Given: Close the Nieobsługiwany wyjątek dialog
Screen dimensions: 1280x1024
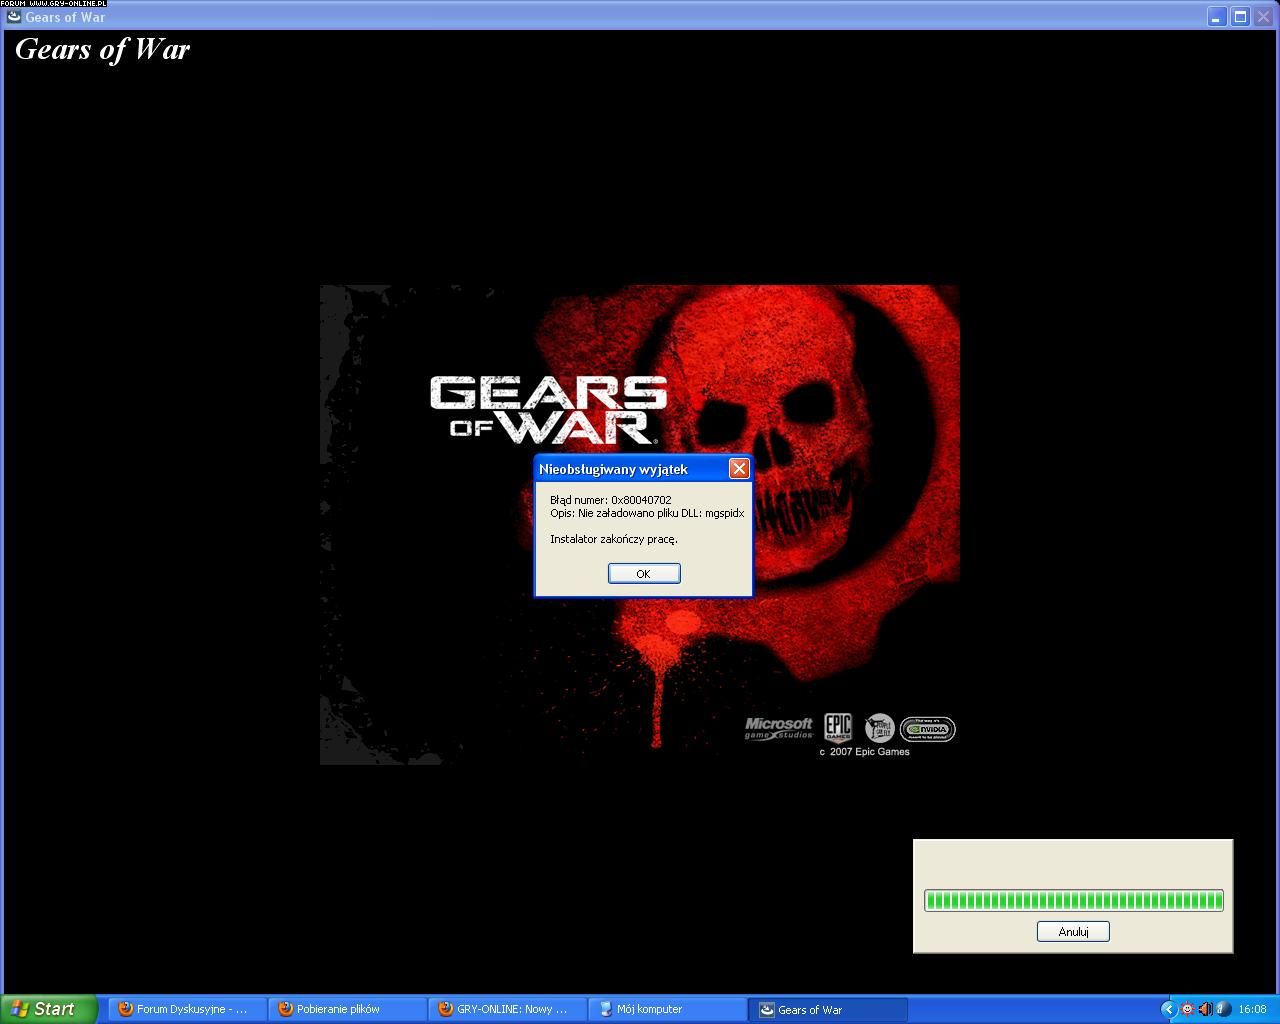Looking at the screenshot, I should point(738,468).
